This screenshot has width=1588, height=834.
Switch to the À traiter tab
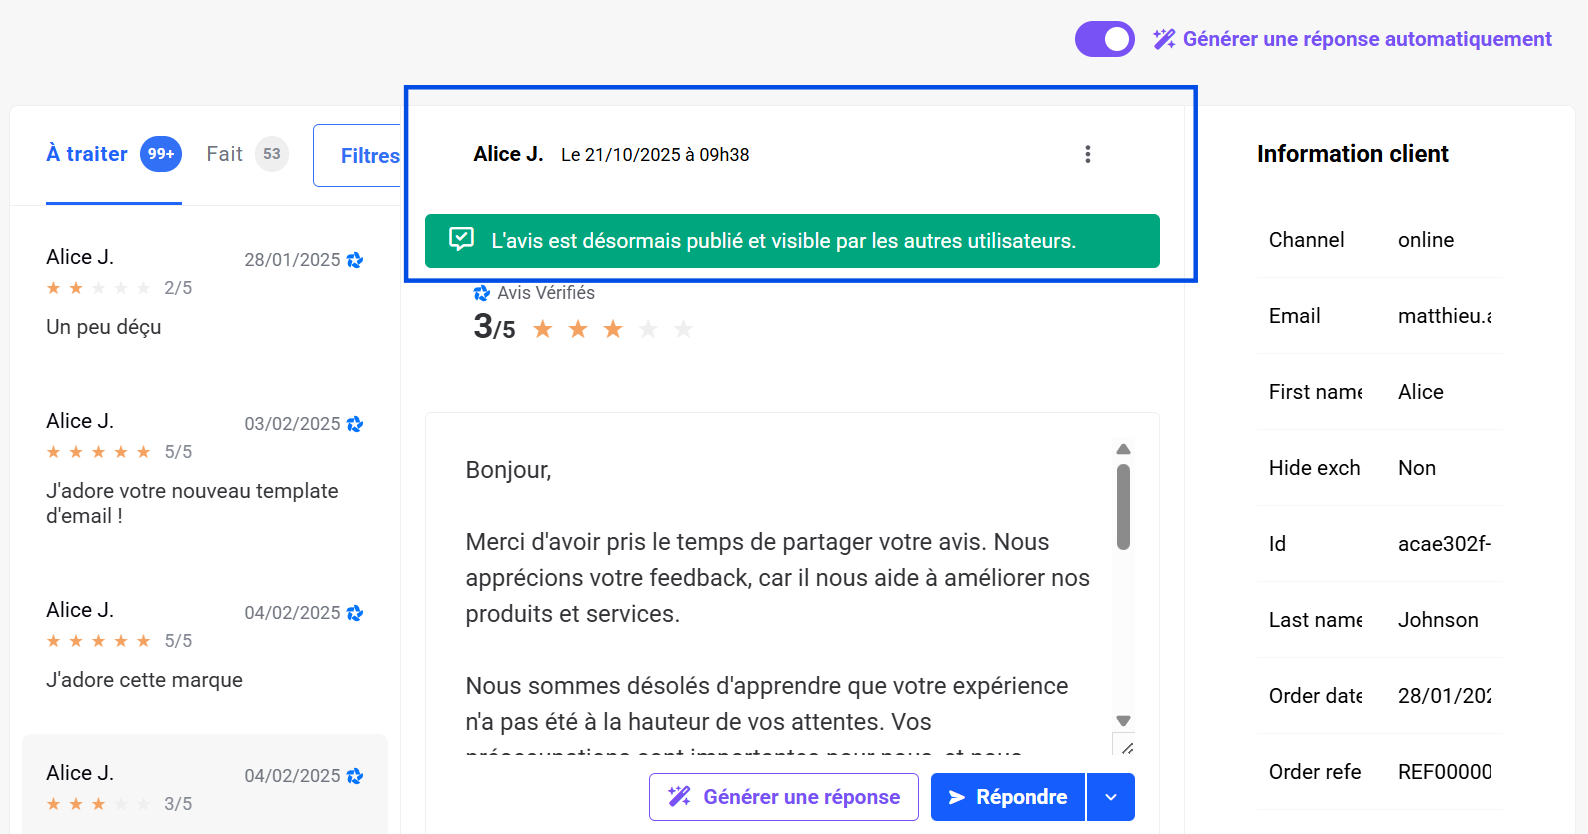point(88,154)
